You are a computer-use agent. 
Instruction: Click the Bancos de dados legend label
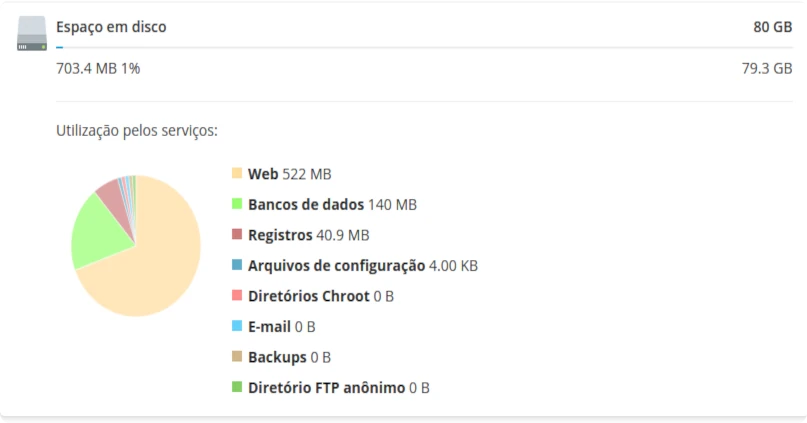306,204
